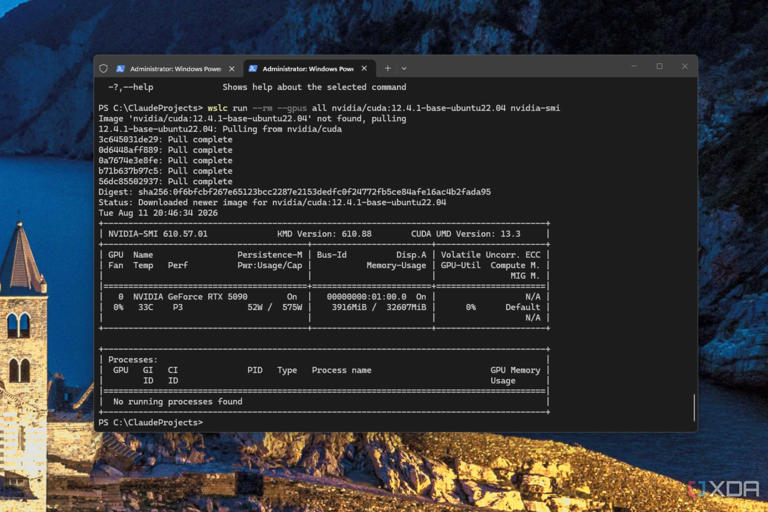Click 'No running processes found' text
Viewport: 768px width, 512px height.
pos(178,402)
